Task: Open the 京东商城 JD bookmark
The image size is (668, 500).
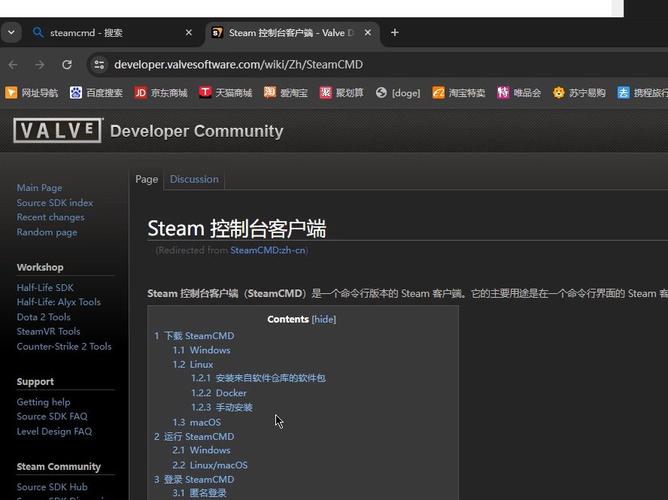Action: [161, 92]
